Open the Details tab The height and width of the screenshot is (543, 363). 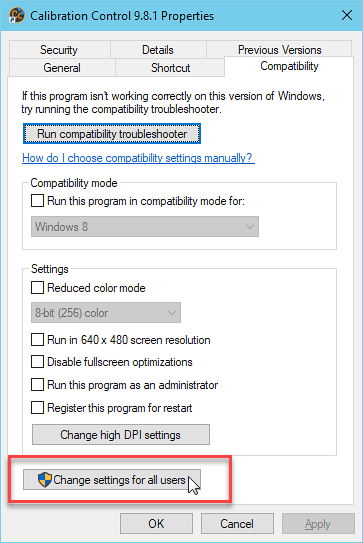(x=158, y=50)
